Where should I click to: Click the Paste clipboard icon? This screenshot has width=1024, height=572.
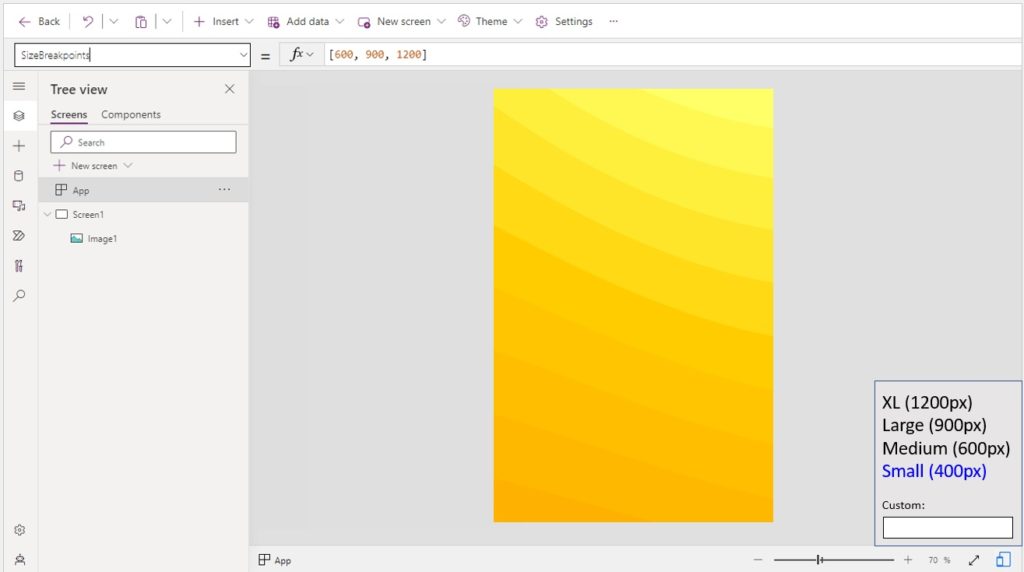pyautogui.click(x=140, y=22)
